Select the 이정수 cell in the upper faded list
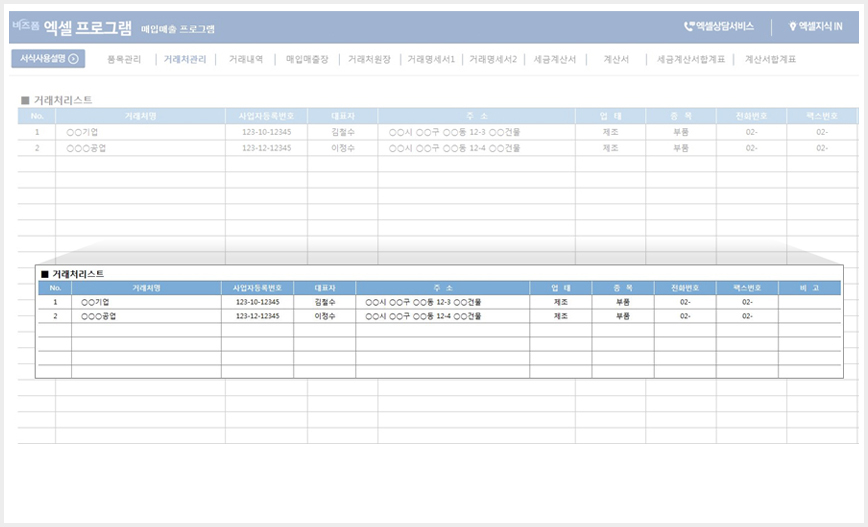 tap(343, 148)
